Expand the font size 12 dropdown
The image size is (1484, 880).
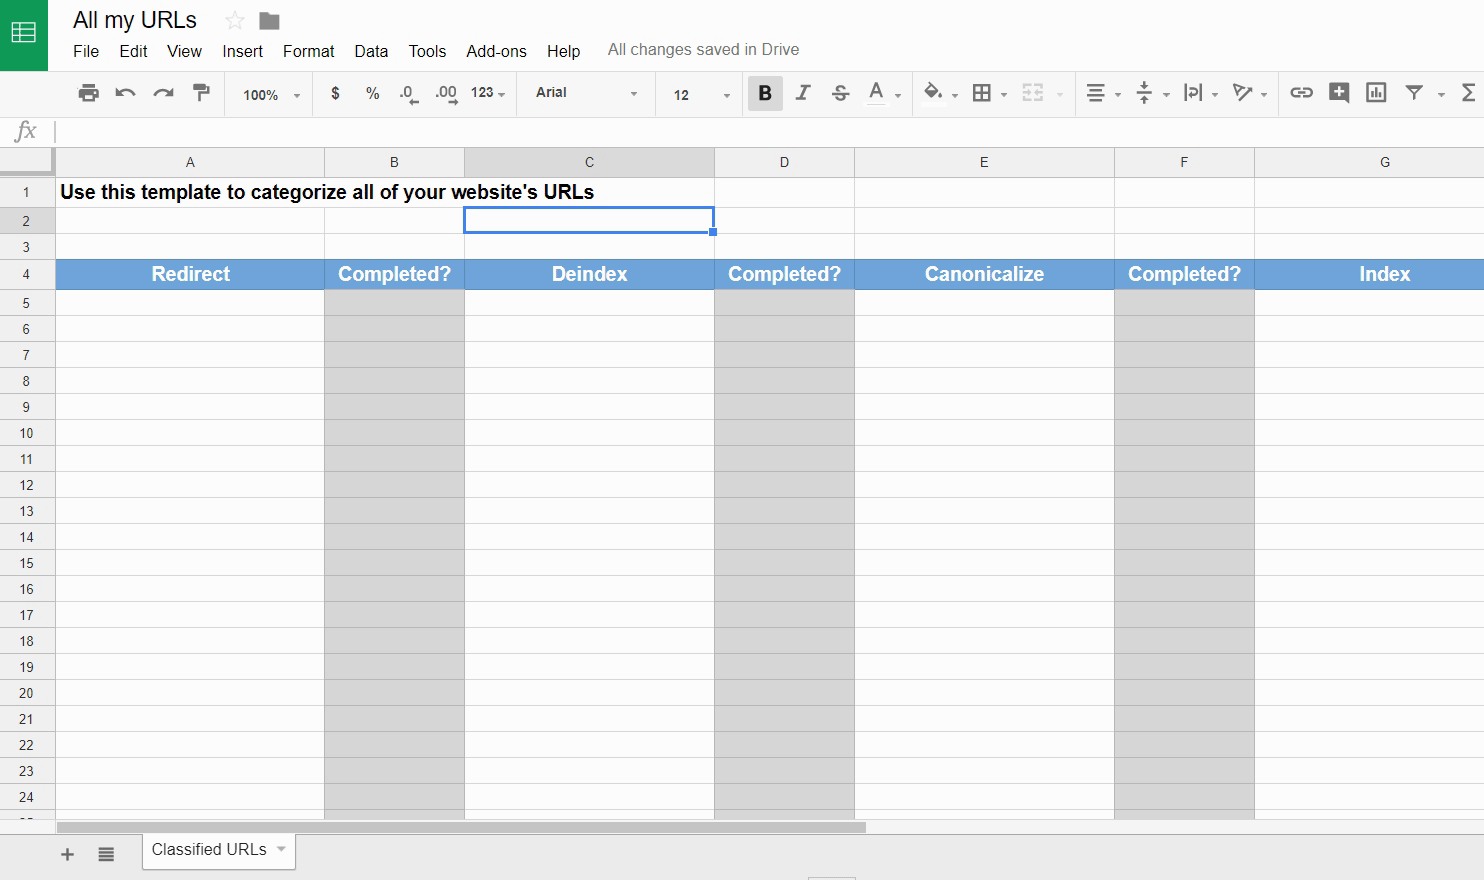pyautogui.click(x=702, y=95)
